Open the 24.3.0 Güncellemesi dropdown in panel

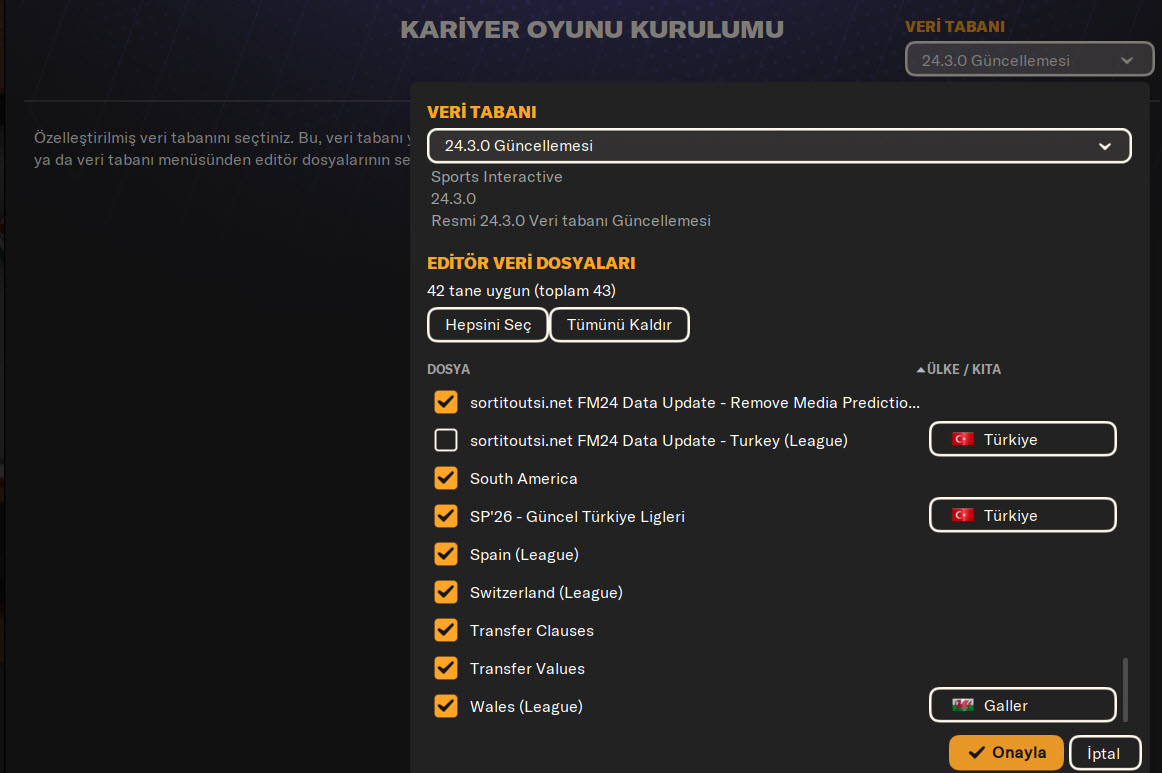tap(778, 146)
